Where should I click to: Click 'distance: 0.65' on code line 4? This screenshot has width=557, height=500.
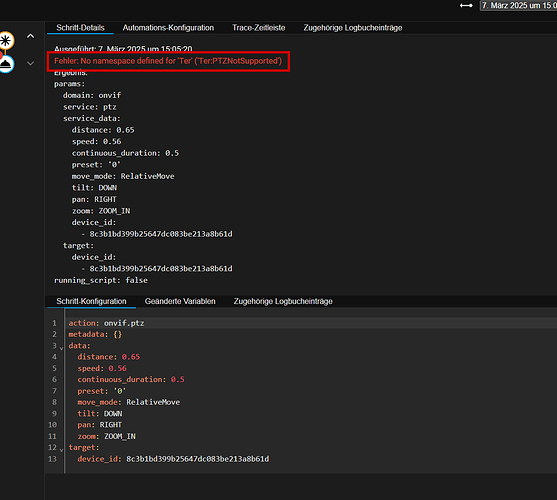coord(109,357)
